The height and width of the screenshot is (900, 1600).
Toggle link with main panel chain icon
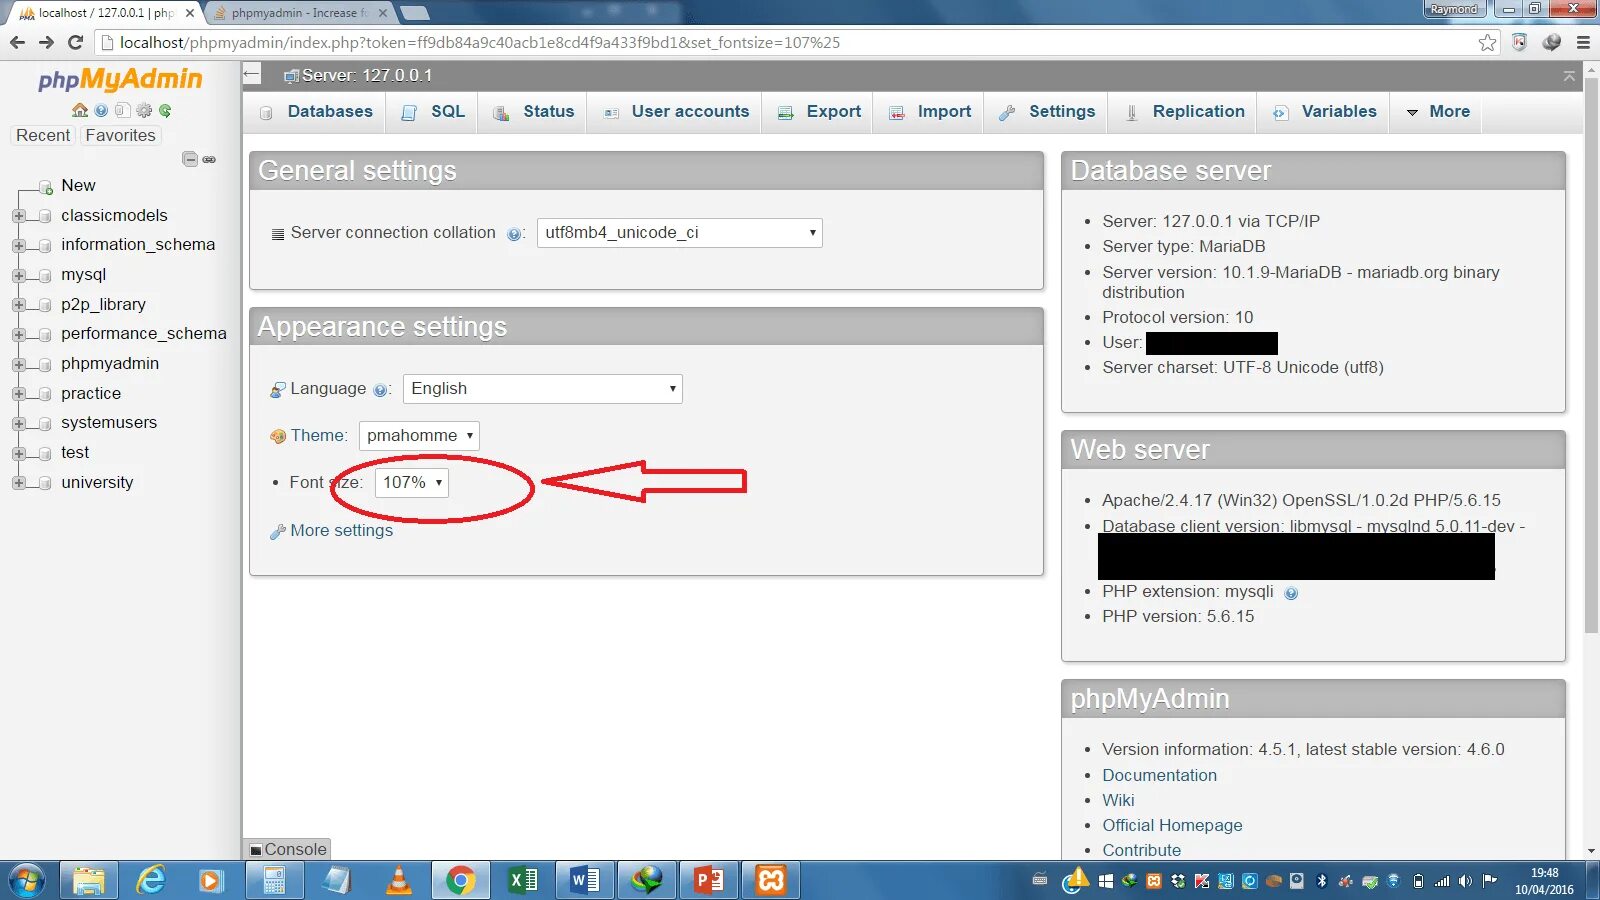coord(209,159)
